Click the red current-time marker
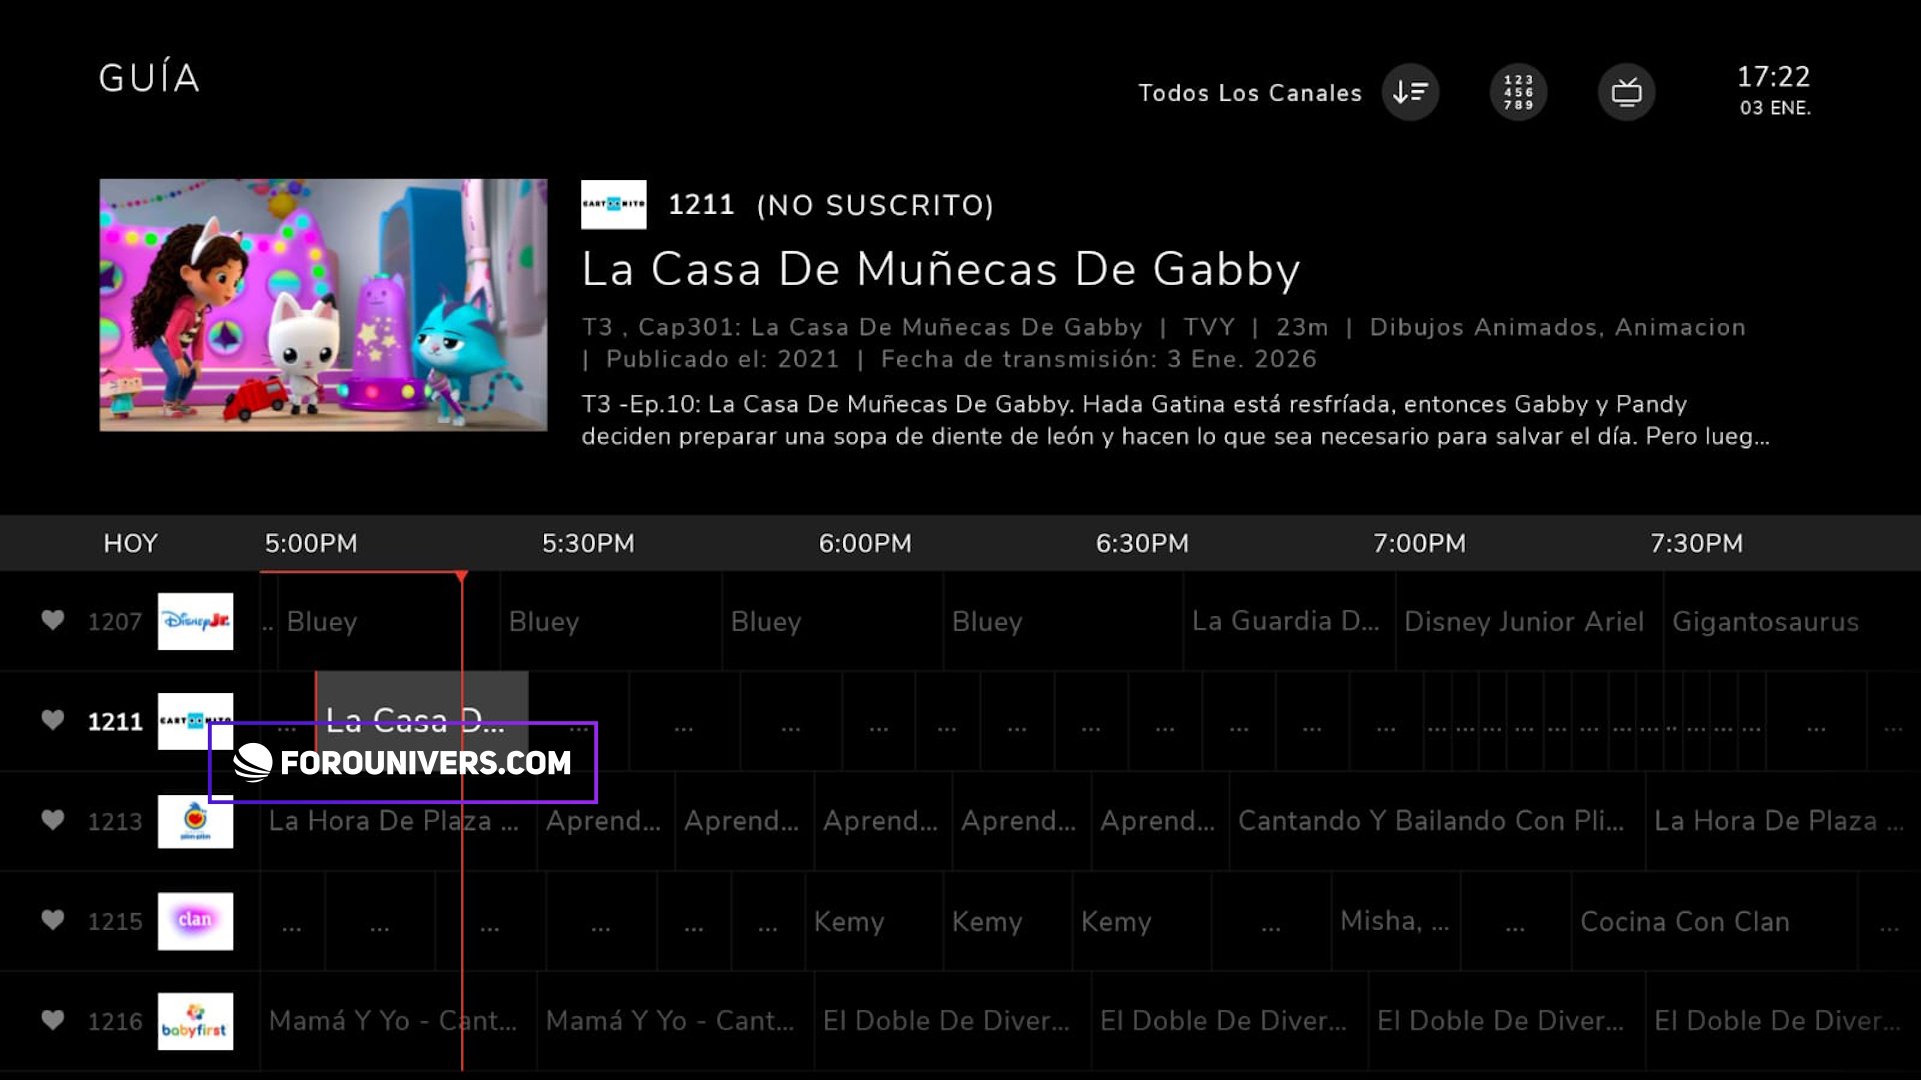 click(461, 577)
